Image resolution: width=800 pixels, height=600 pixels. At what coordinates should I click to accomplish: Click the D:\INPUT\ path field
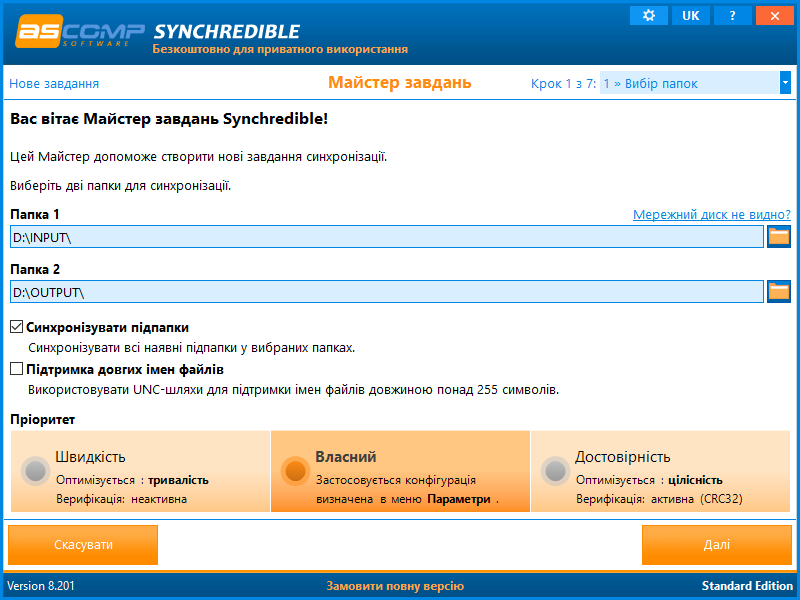coord(387,237)
